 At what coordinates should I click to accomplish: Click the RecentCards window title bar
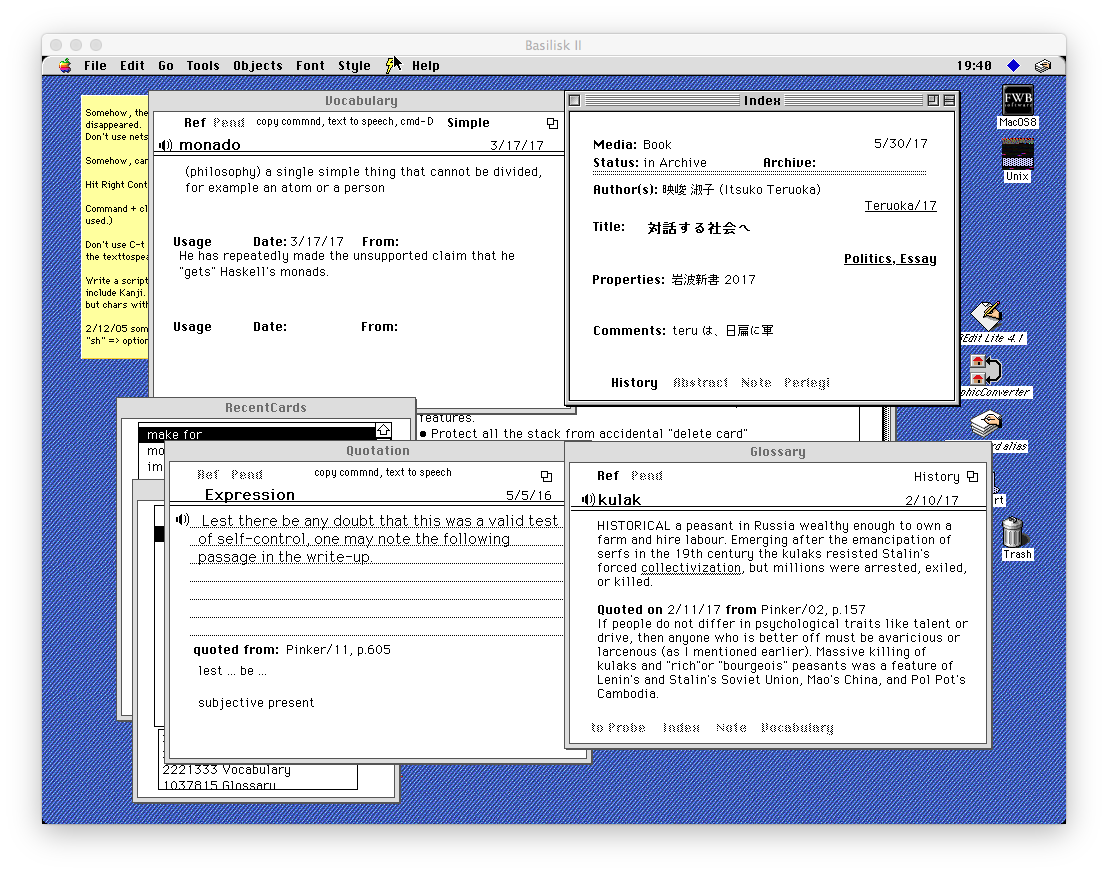pos(266,408)
